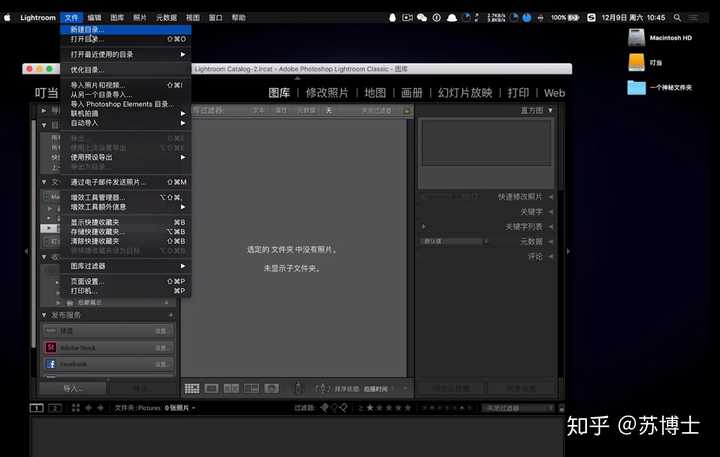
Task: Collapse top module picker arrow
Action: 297,79
